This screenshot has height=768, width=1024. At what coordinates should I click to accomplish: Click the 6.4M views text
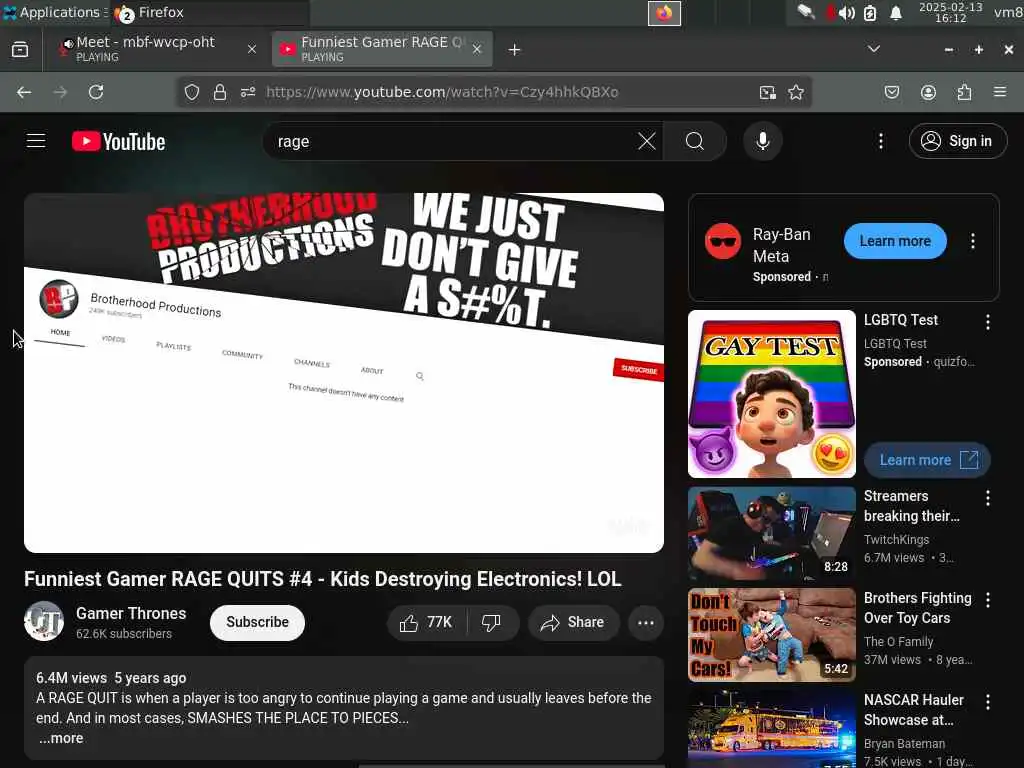(71, 678)
